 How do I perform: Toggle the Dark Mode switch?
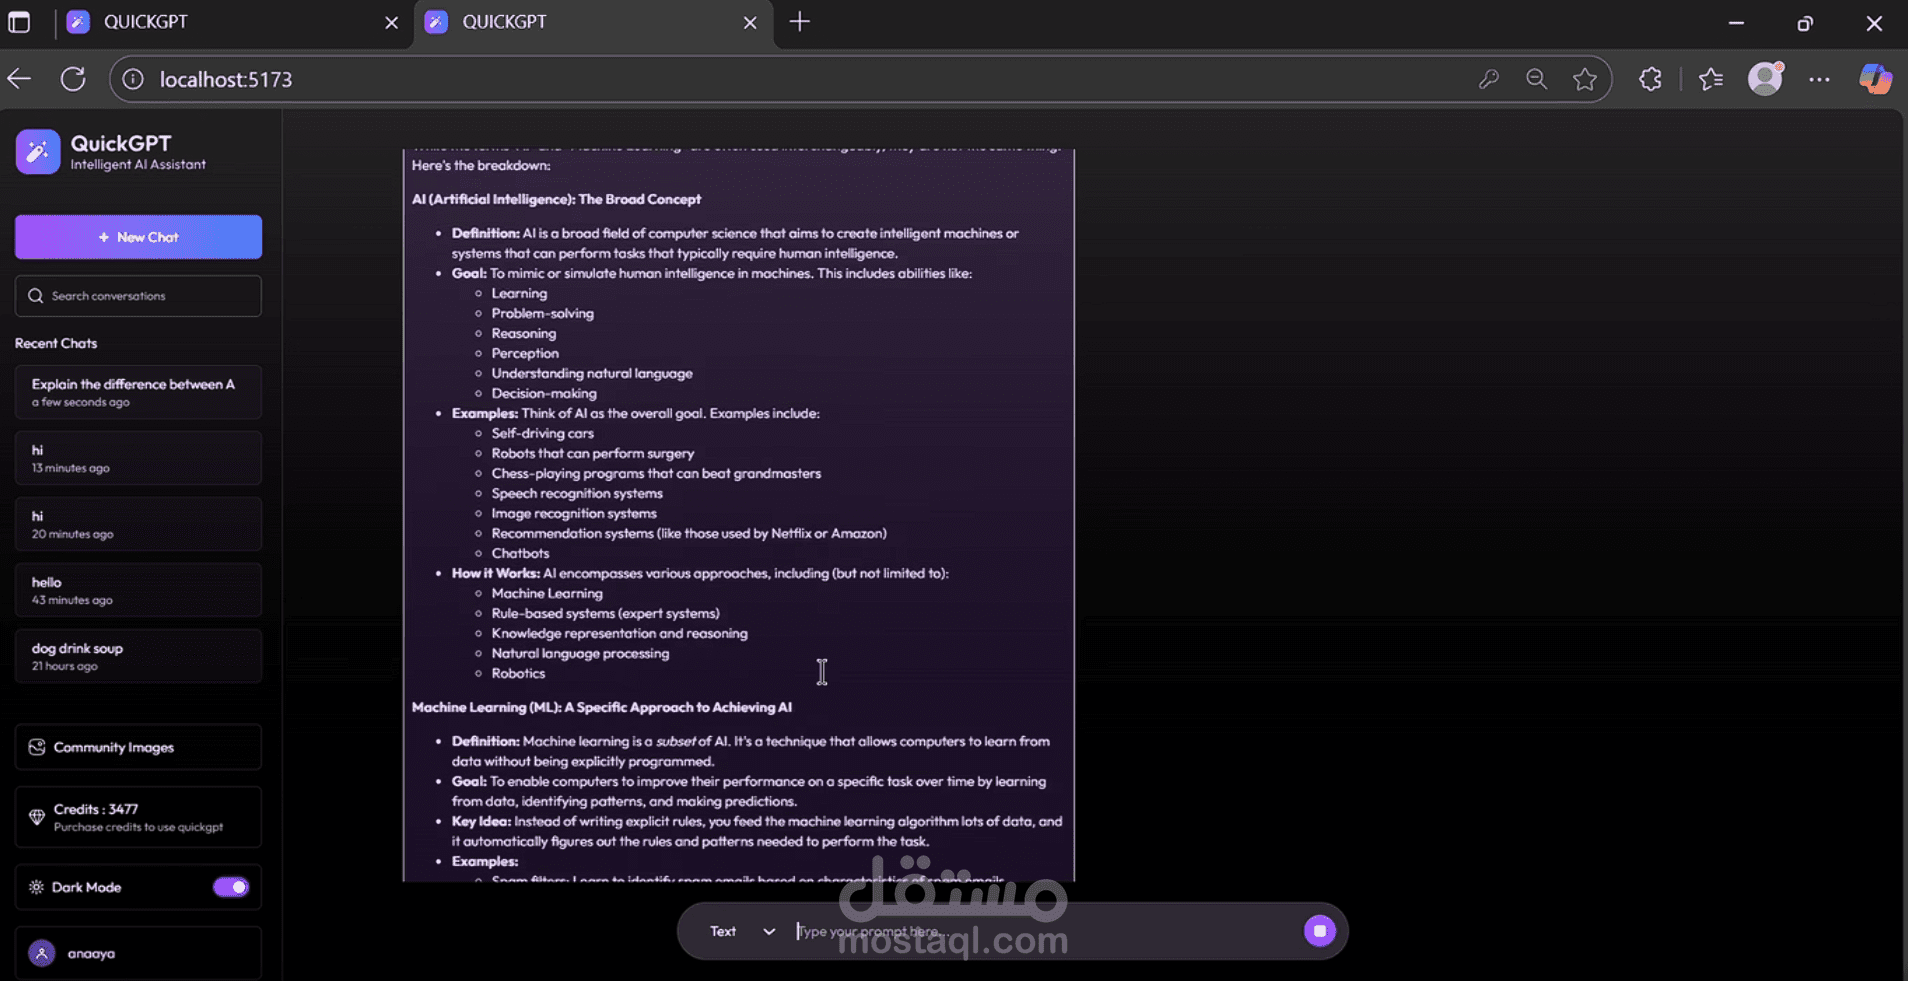click(231, 887)
